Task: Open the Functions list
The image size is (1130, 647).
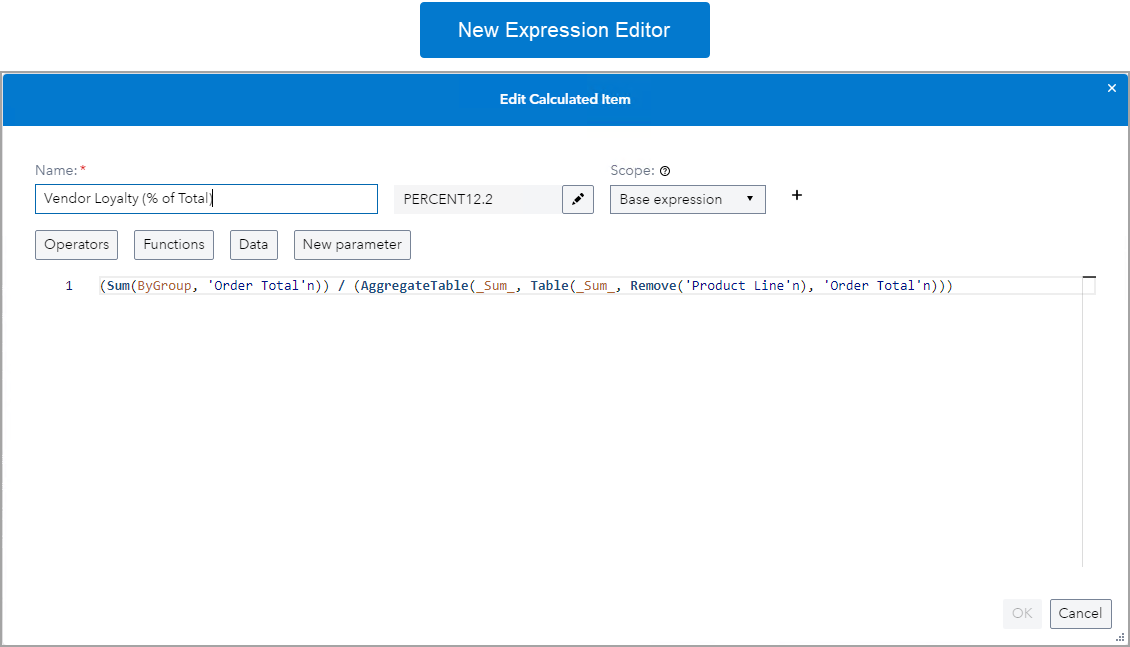Action: click(x=173, y=244)
